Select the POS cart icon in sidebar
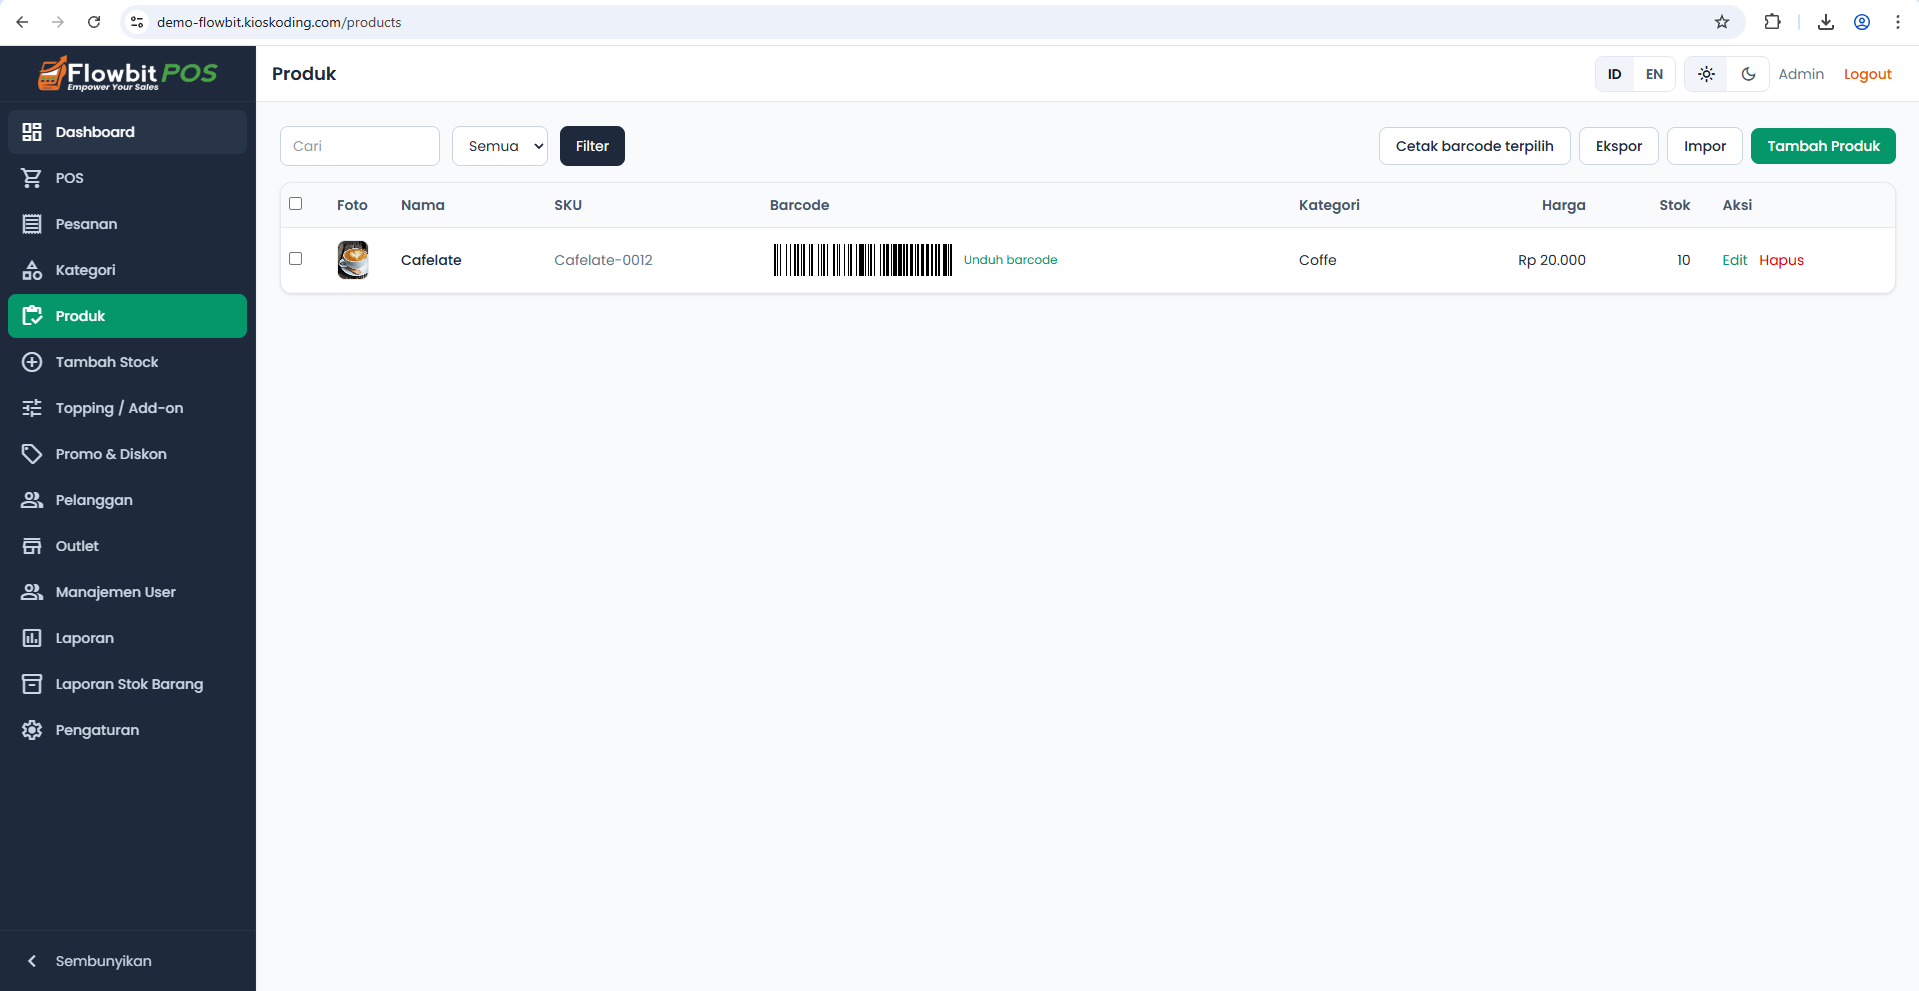Screen dimensions: 1919x991 (x=32, y=177)
